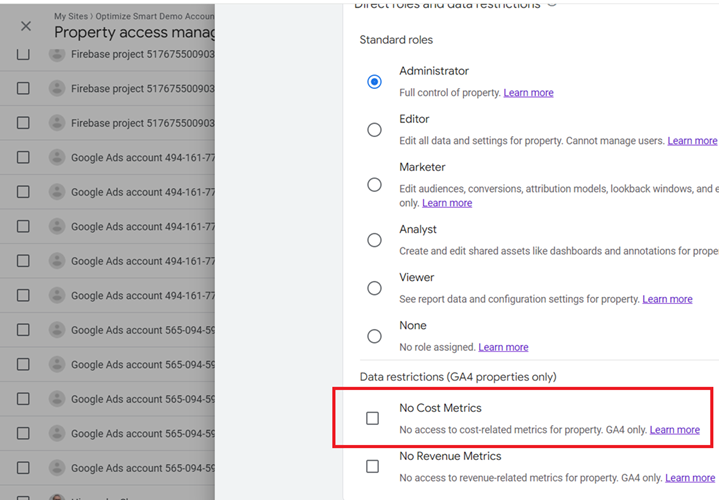Open Learn more link for No Cost Metrics

pos(675,430)
